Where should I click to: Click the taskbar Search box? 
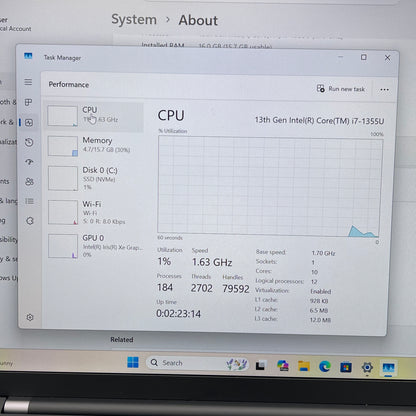pyautogui.click(x=197, y=363)
